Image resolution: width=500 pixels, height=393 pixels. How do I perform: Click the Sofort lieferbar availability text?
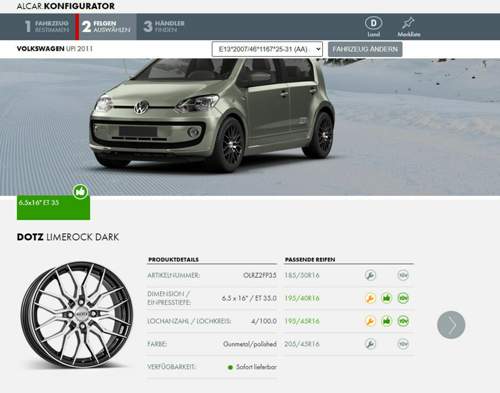coord(256,367)
